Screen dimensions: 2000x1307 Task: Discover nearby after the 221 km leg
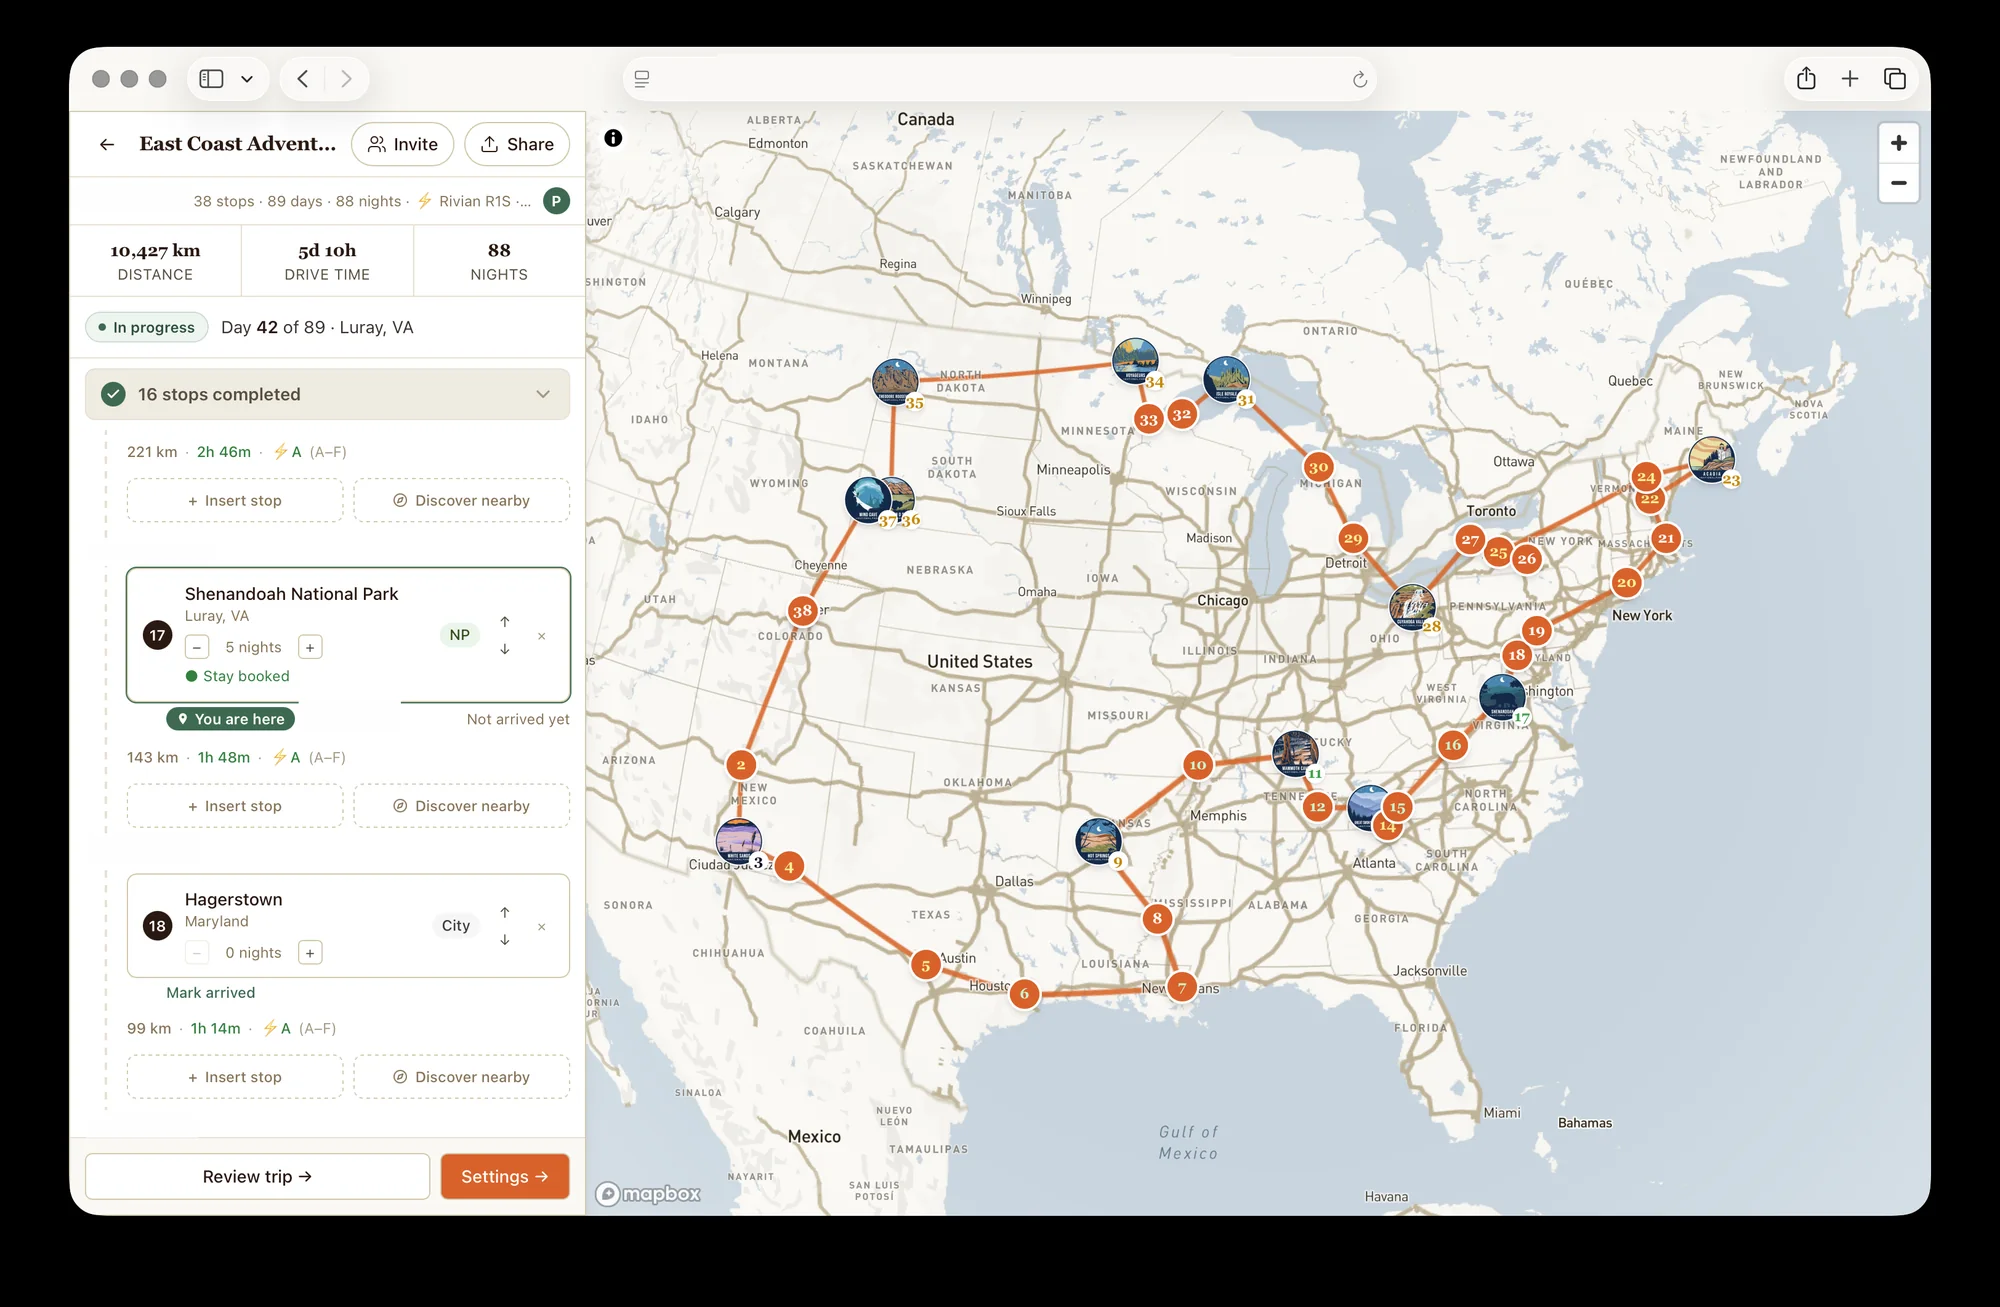[x=462, y=500]
